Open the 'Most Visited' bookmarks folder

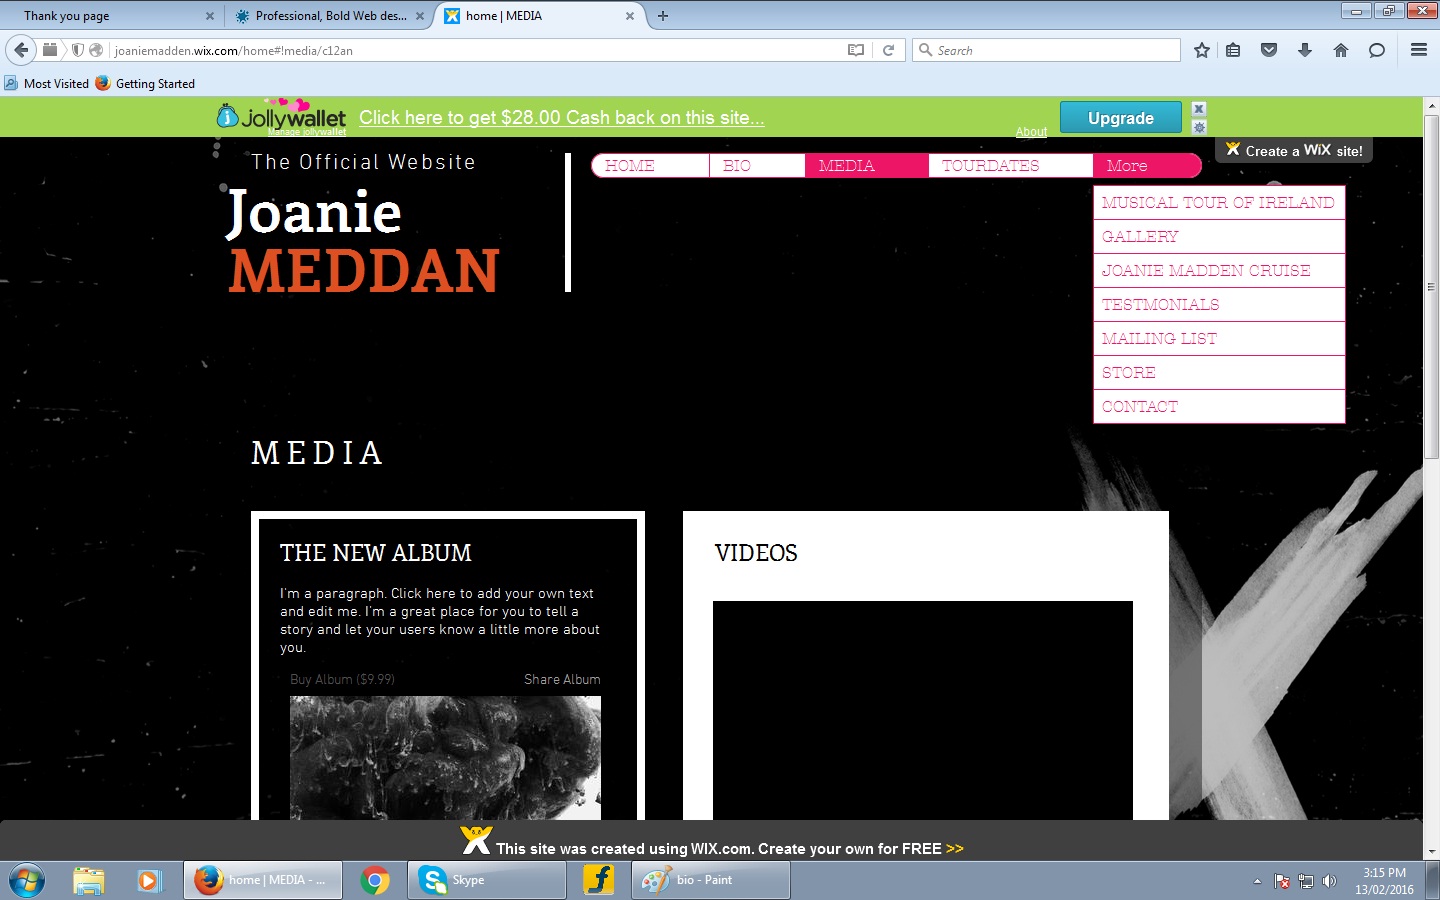pyautogui.click(x=47, y=84)
